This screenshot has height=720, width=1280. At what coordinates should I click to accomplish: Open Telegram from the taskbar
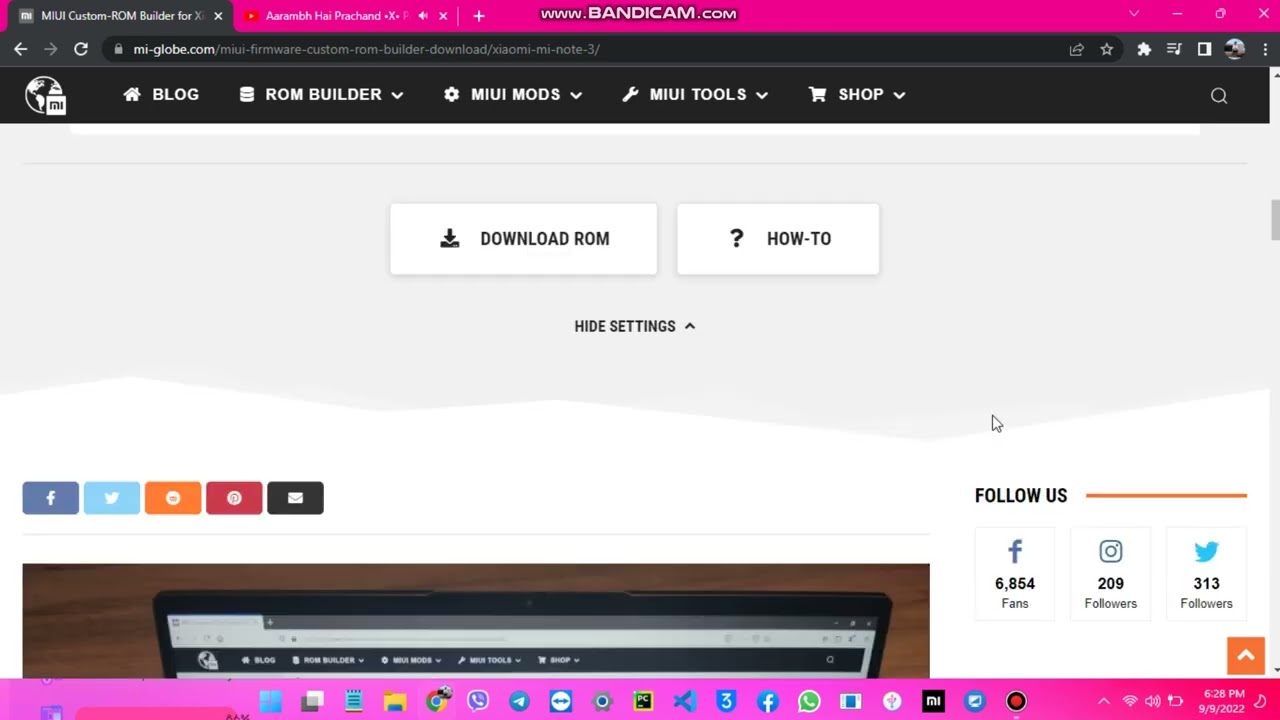pyautogui.click(x=519, y=702)
